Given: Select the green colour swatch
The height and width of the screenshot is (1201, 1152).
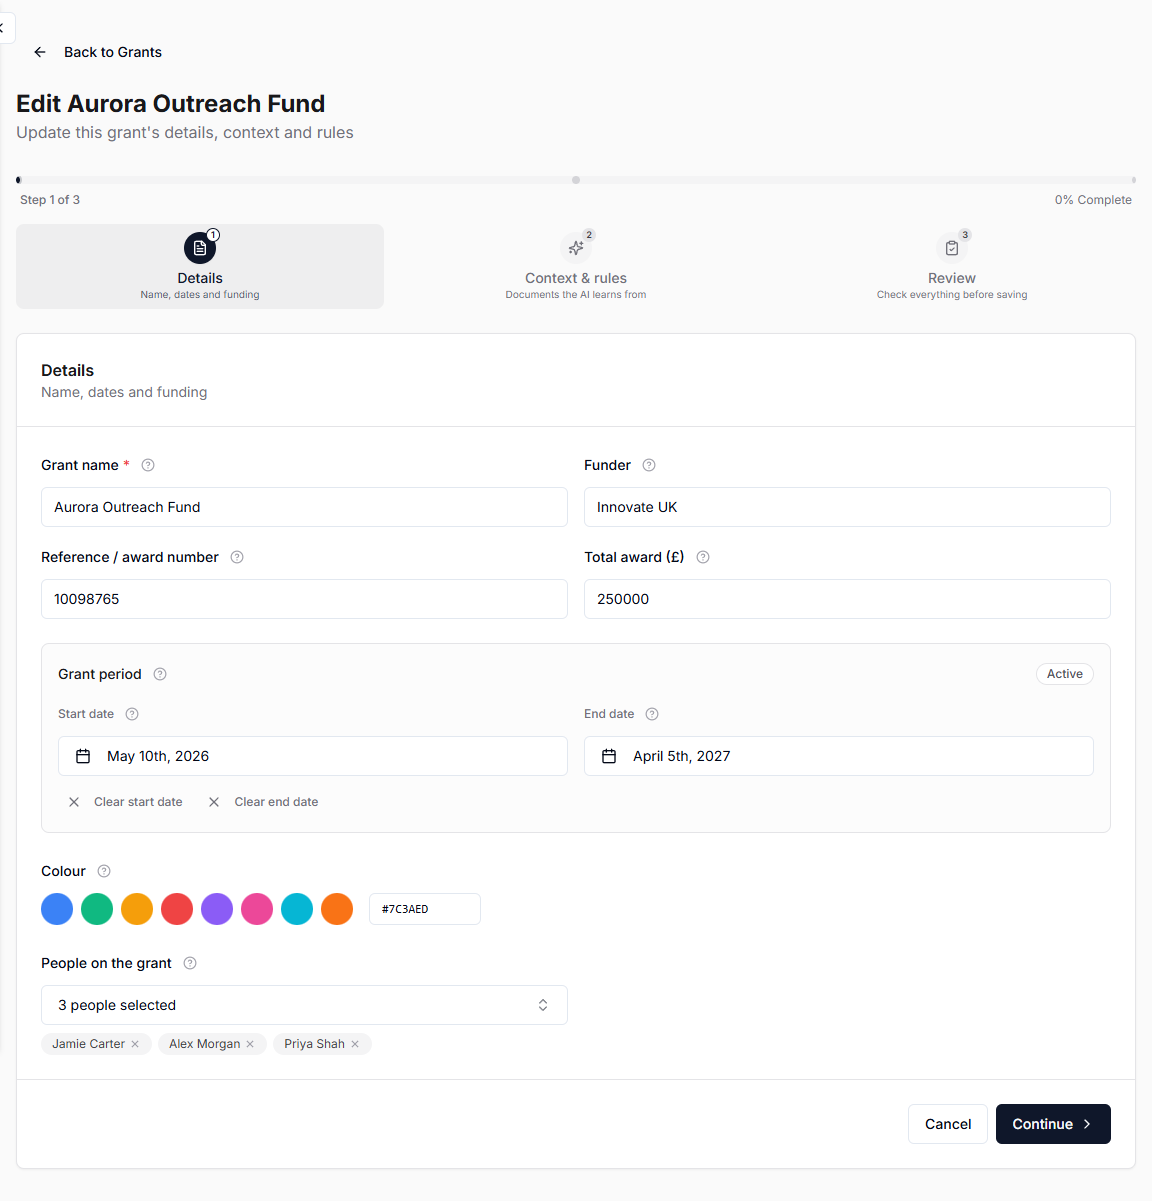Looking at the screenshot, I should click(97, 909).
